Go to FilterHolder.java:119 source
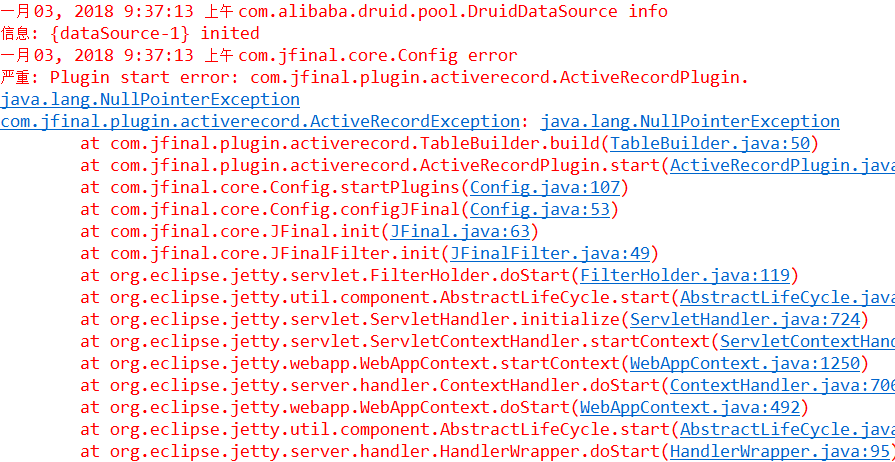This screenshot has width=895, height=462. (x=684, y=276)
